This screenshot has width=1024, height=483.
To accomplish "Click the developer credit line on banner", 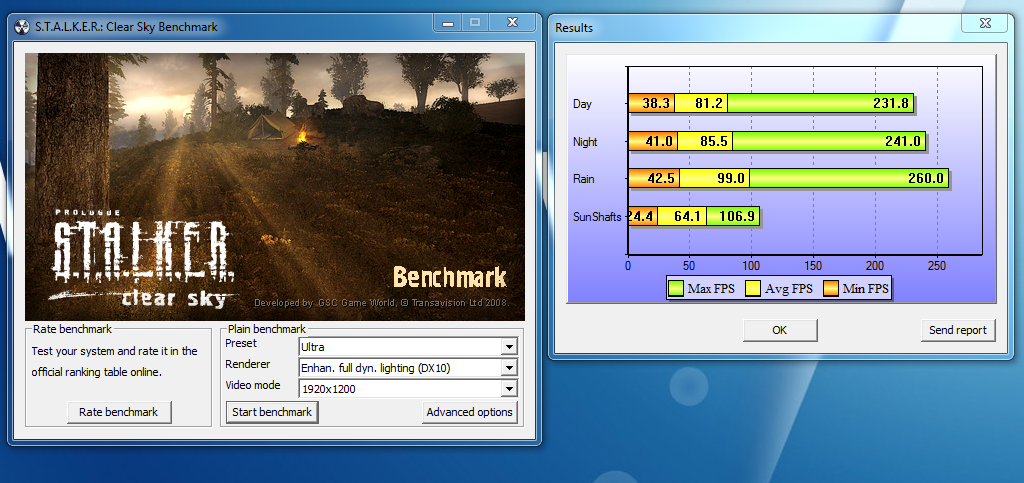I will (x=381, y=303).
